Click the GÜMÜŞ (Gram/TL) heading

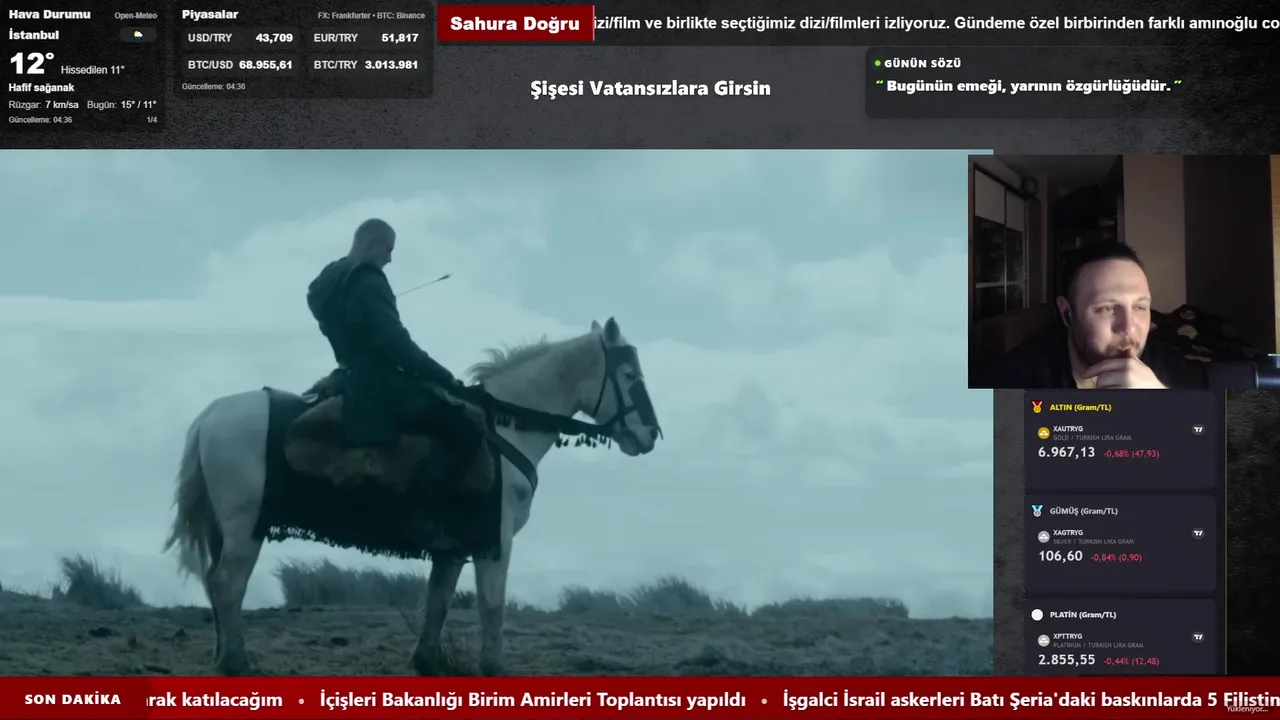(x=1084, y=511)
